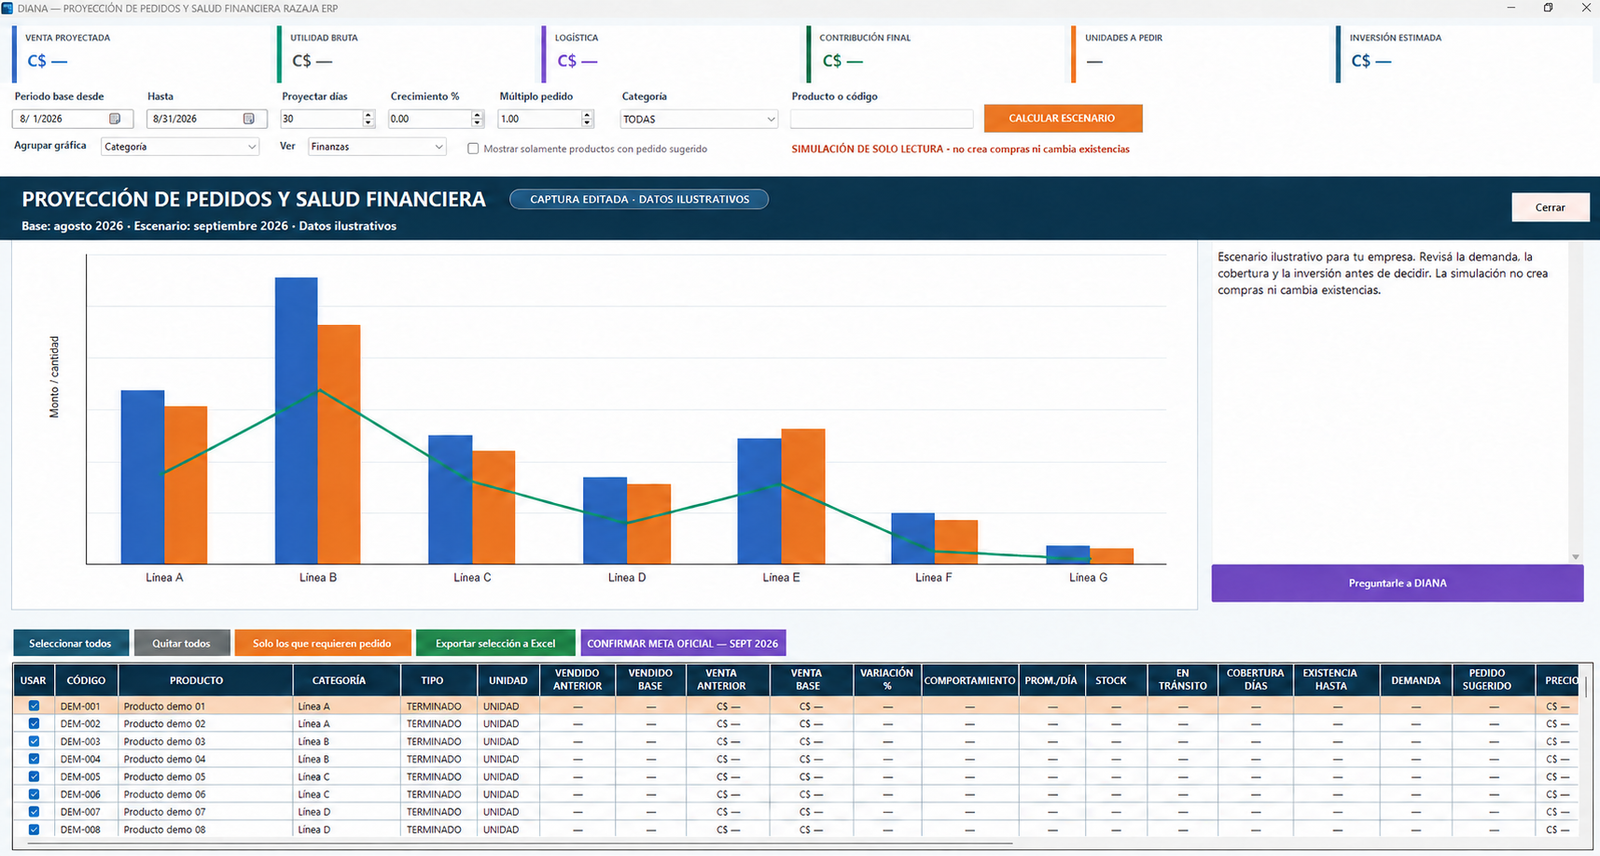
Task: Restore down the DIANA window
Action: pyautogui.click(x=1548, y=8)
